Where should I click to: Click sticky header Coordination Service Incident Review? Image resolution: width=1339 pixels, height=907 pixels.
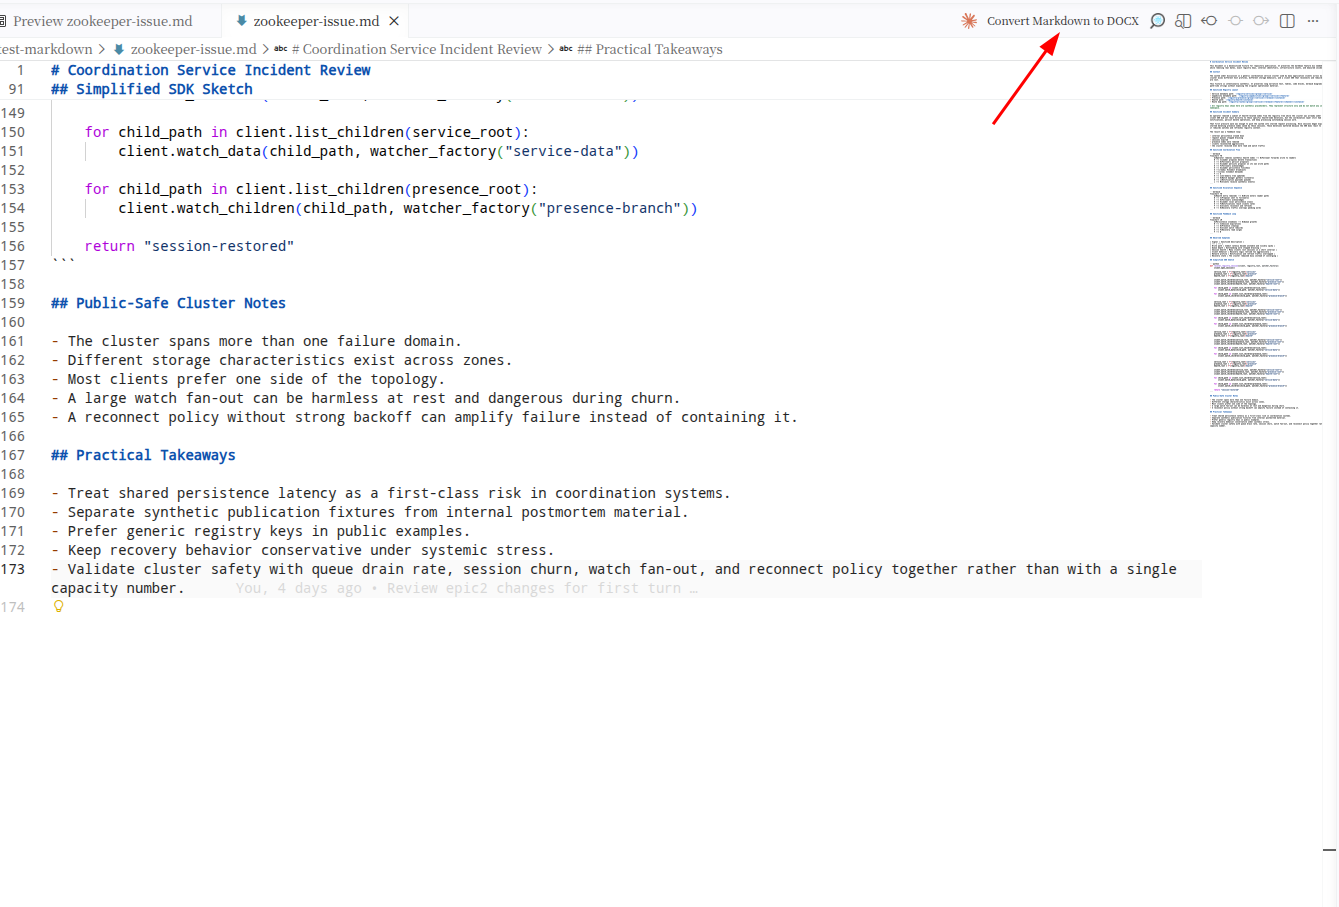211,70
